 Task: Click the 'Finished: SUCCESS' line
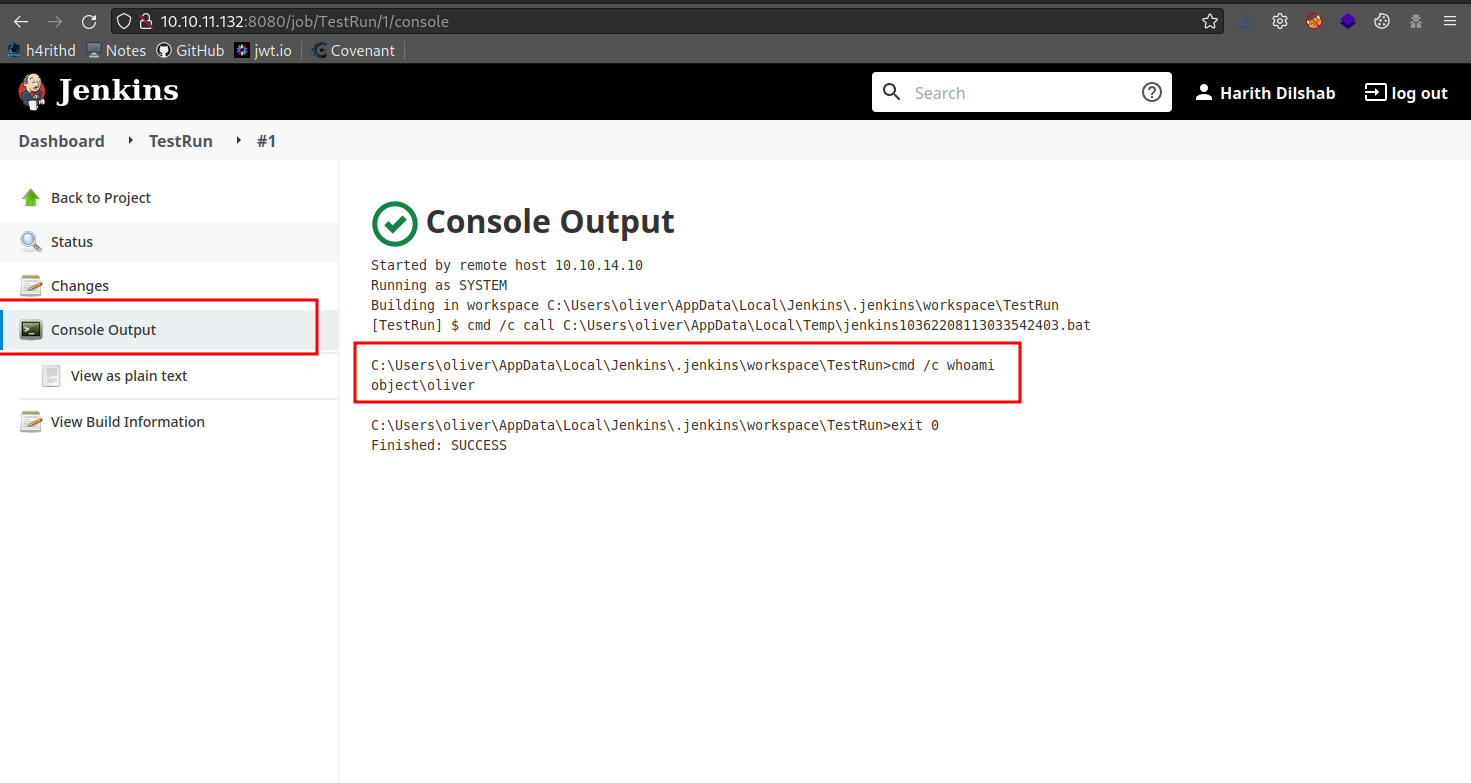click(x=439, y=446)
